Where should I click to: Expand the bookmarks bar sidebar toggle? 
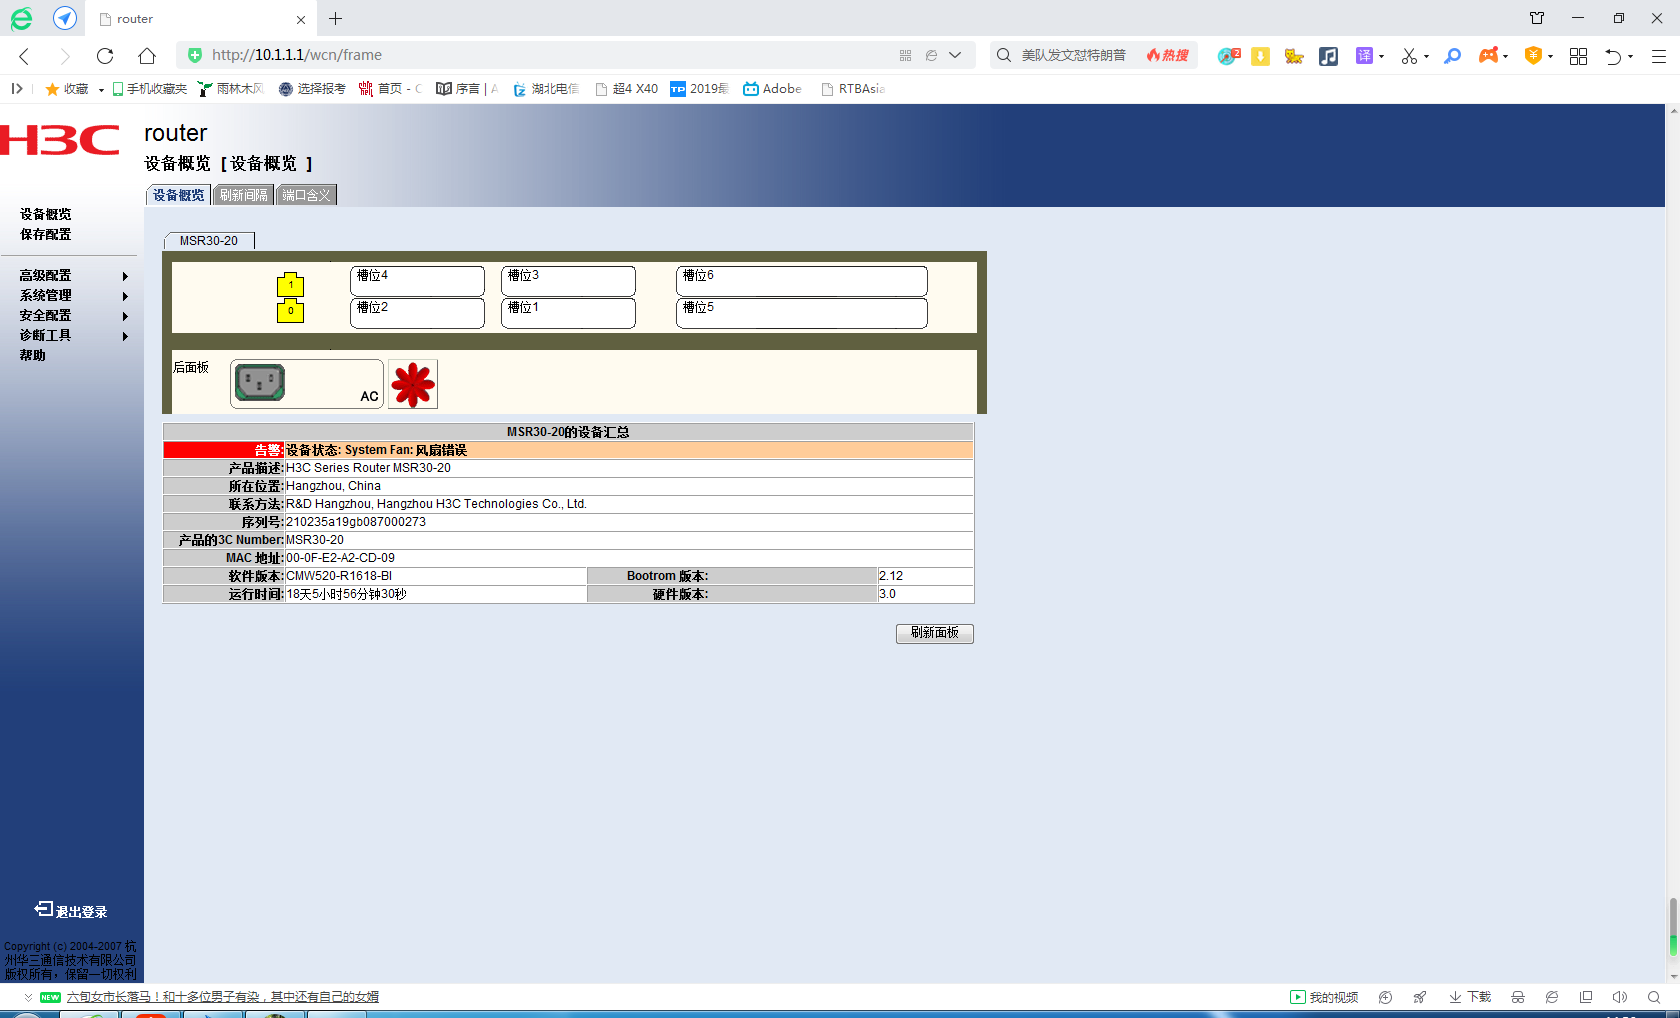click(17, 89)
